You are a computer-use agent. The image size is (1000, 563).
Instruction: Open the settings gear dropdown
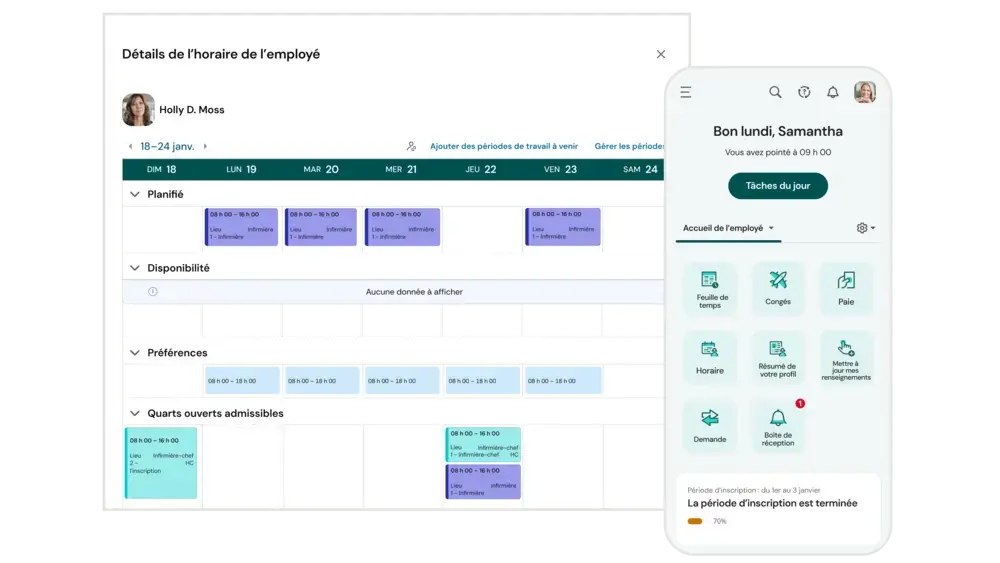pos(865,228)
